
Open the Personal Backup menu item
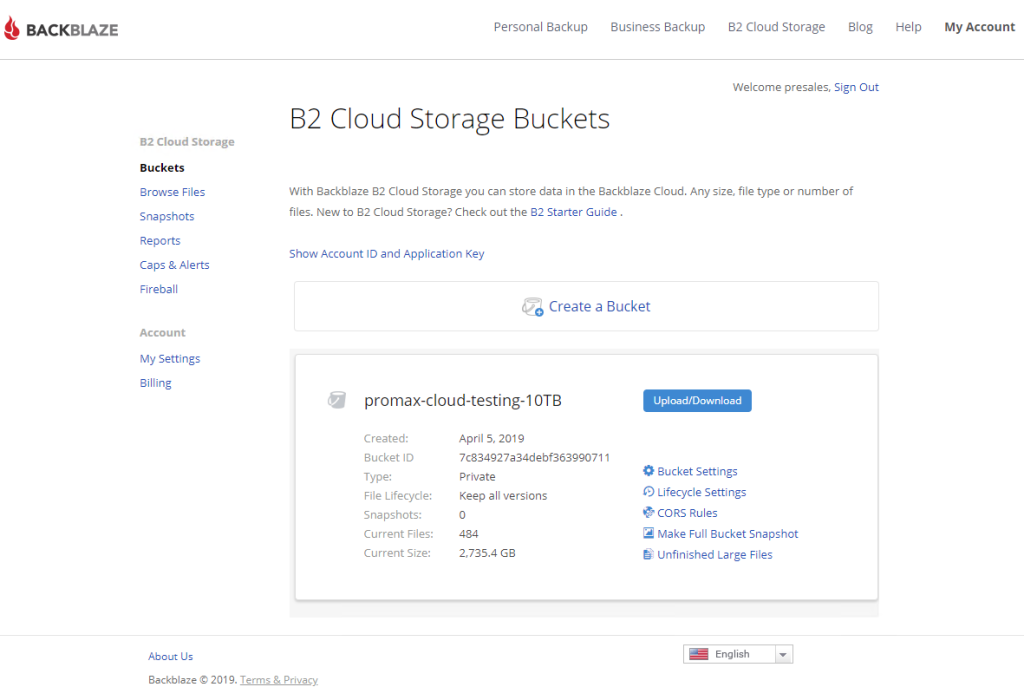tap(541, 27)
